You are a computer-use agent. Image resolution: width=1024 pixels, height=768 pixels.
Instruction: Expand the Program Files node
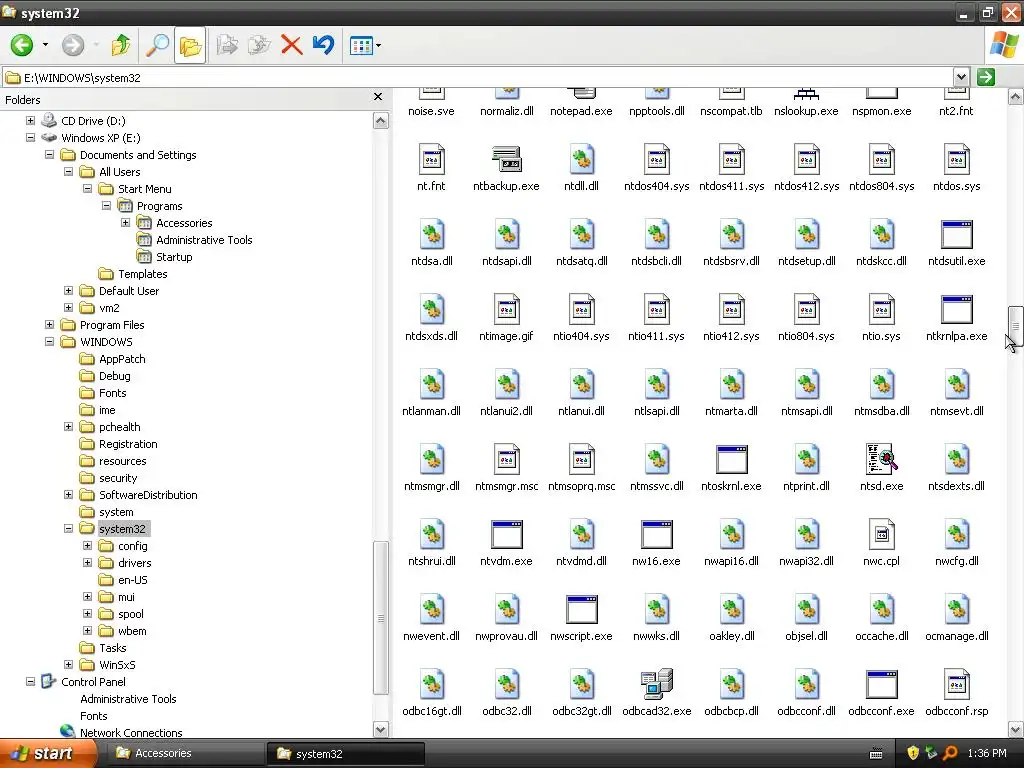(x=49, y=325)
